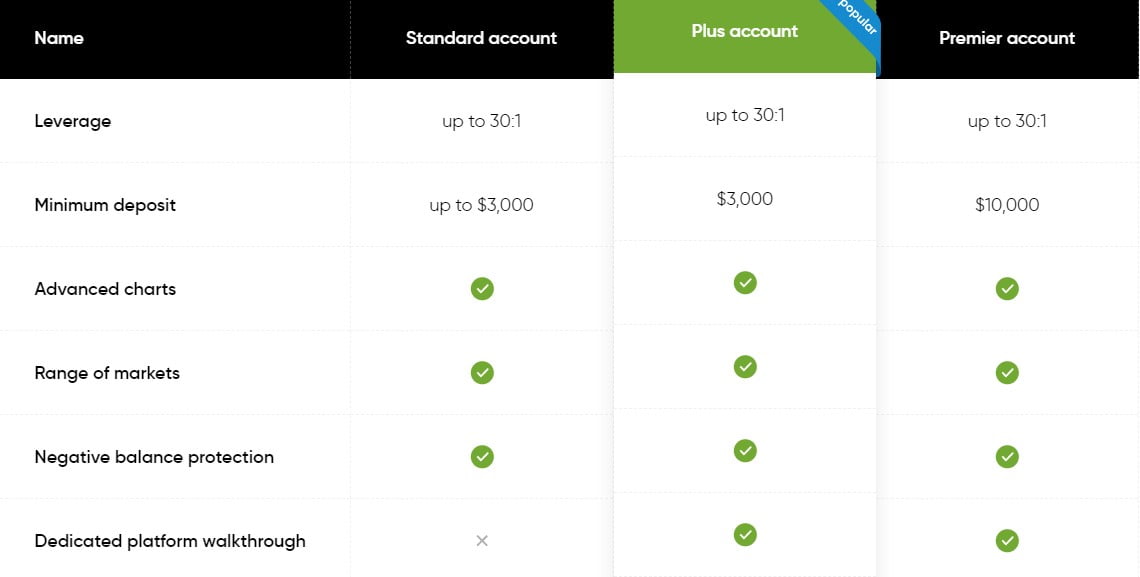
Task: Click the Leverage row label
Action: (73, 121)
